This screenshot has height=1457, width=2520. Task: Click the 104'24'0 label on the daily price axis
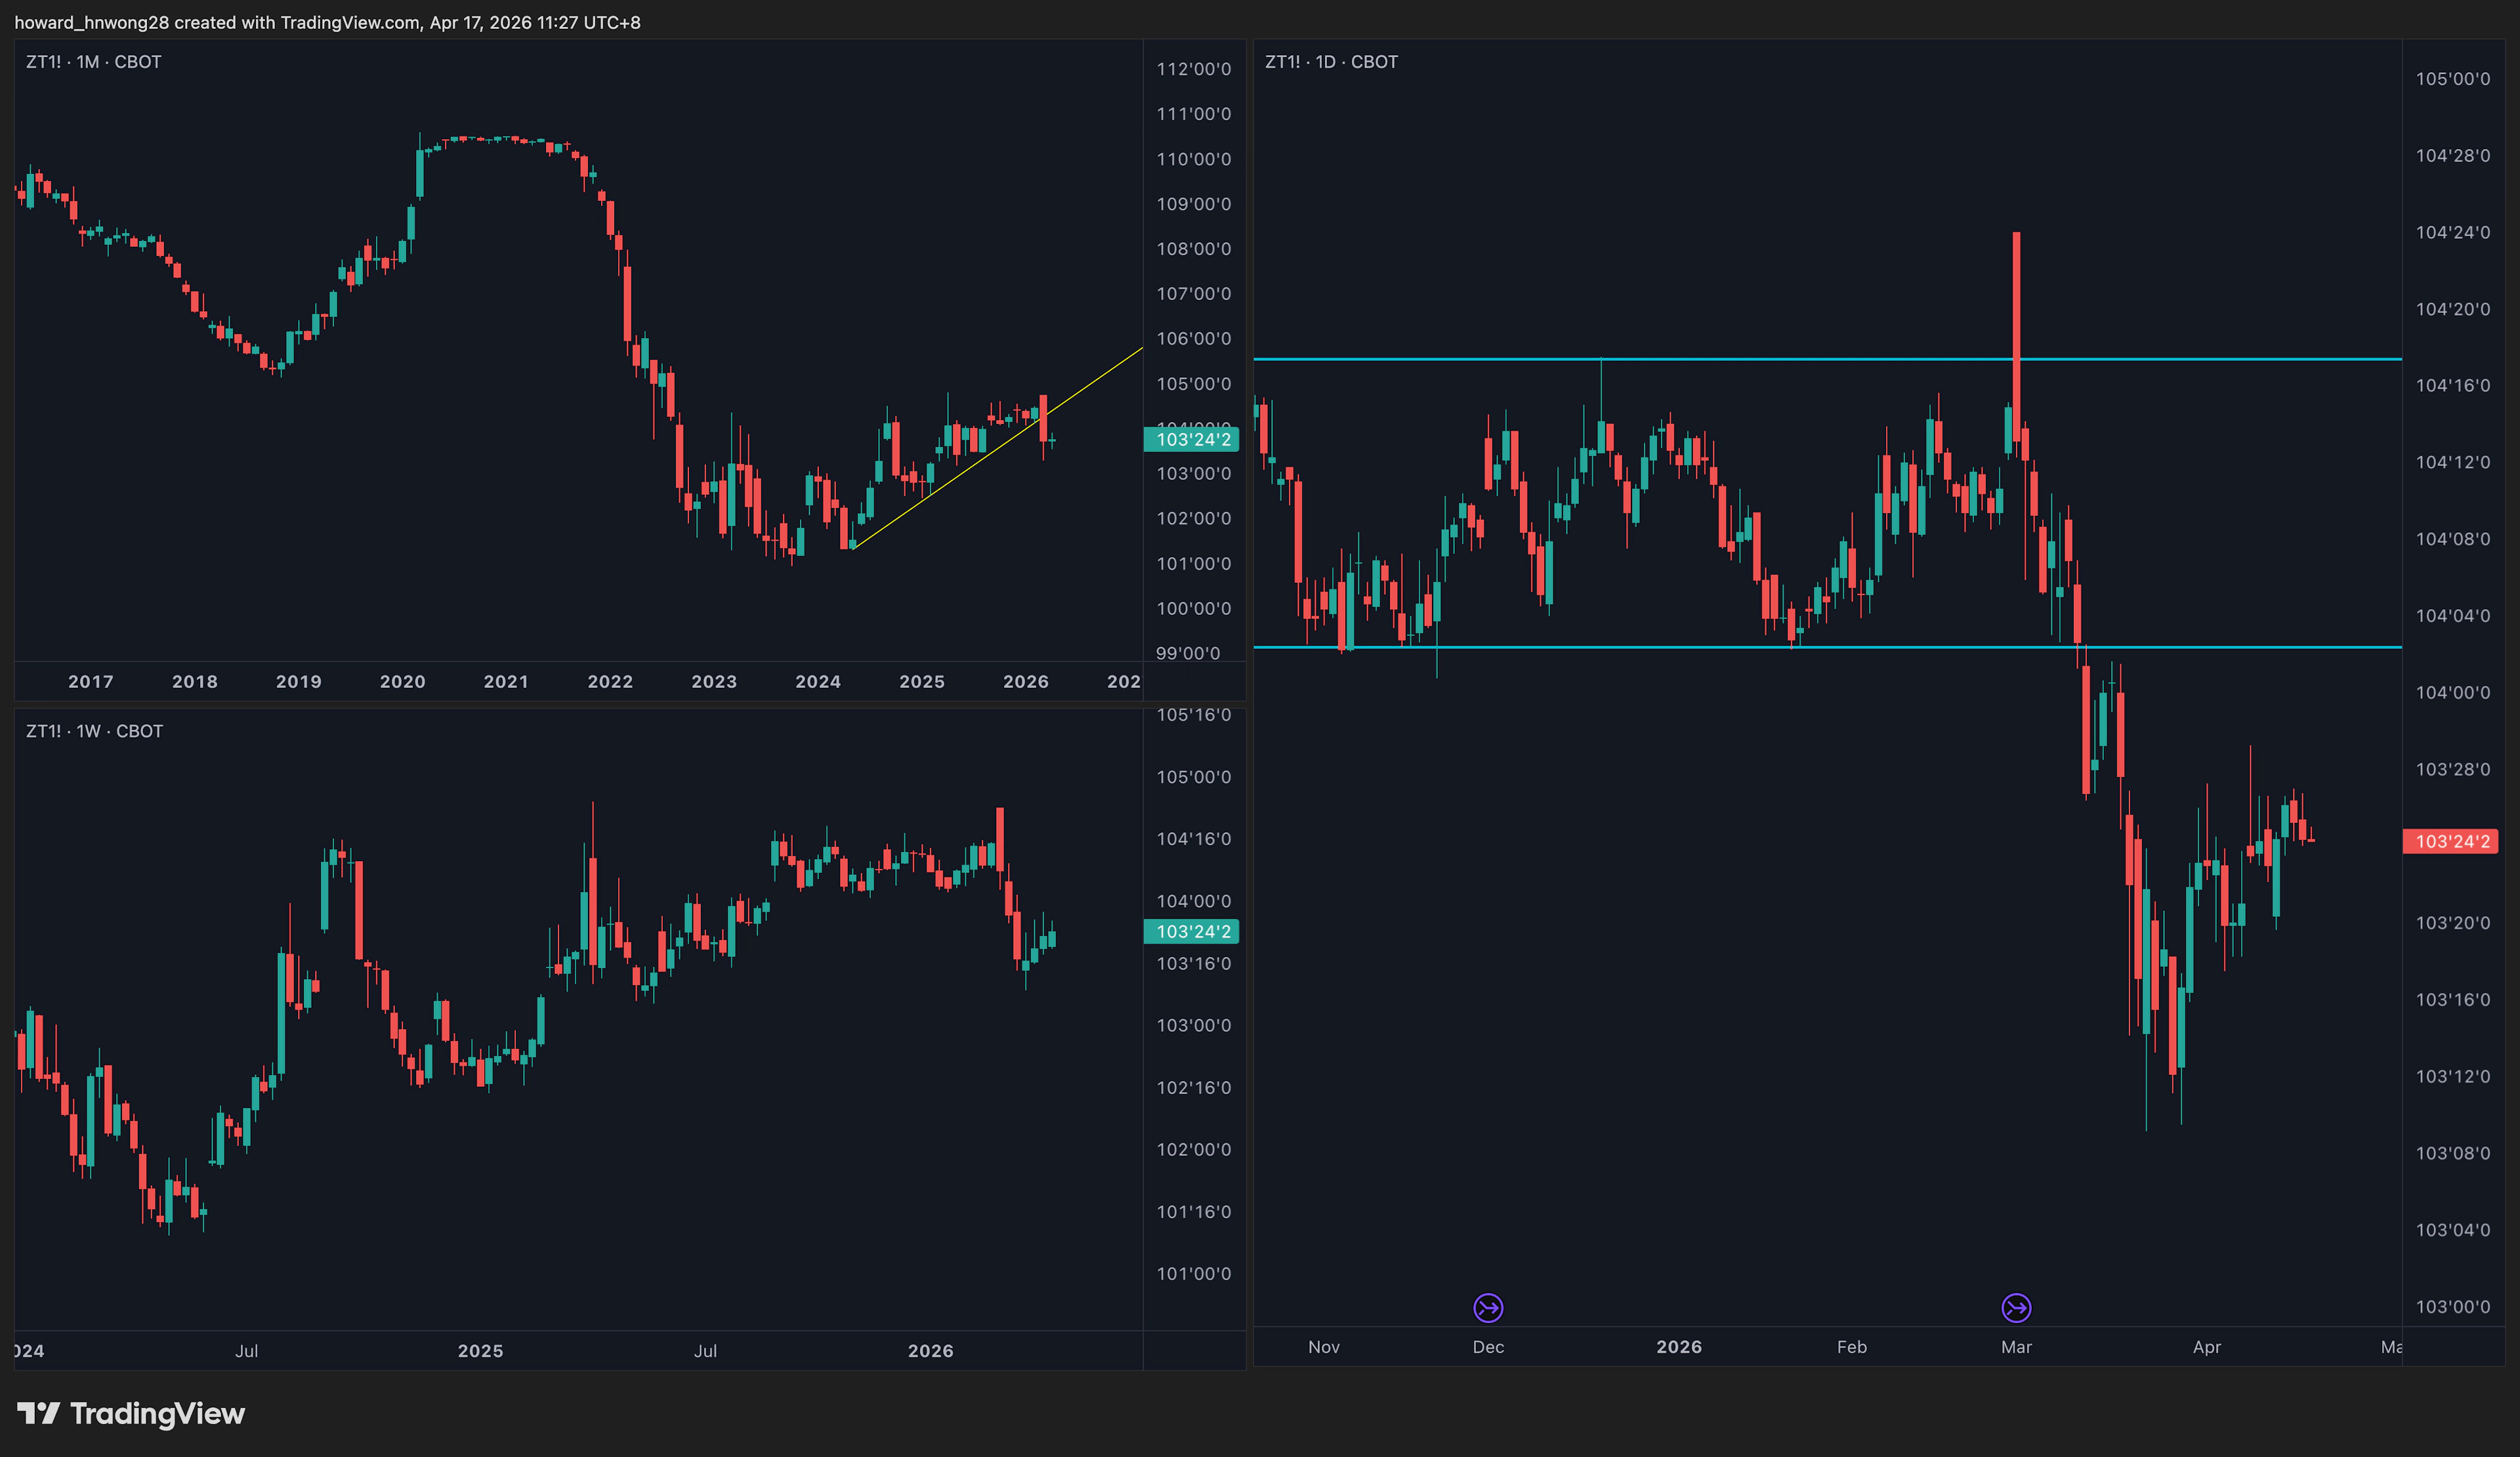coord(2453,232)
